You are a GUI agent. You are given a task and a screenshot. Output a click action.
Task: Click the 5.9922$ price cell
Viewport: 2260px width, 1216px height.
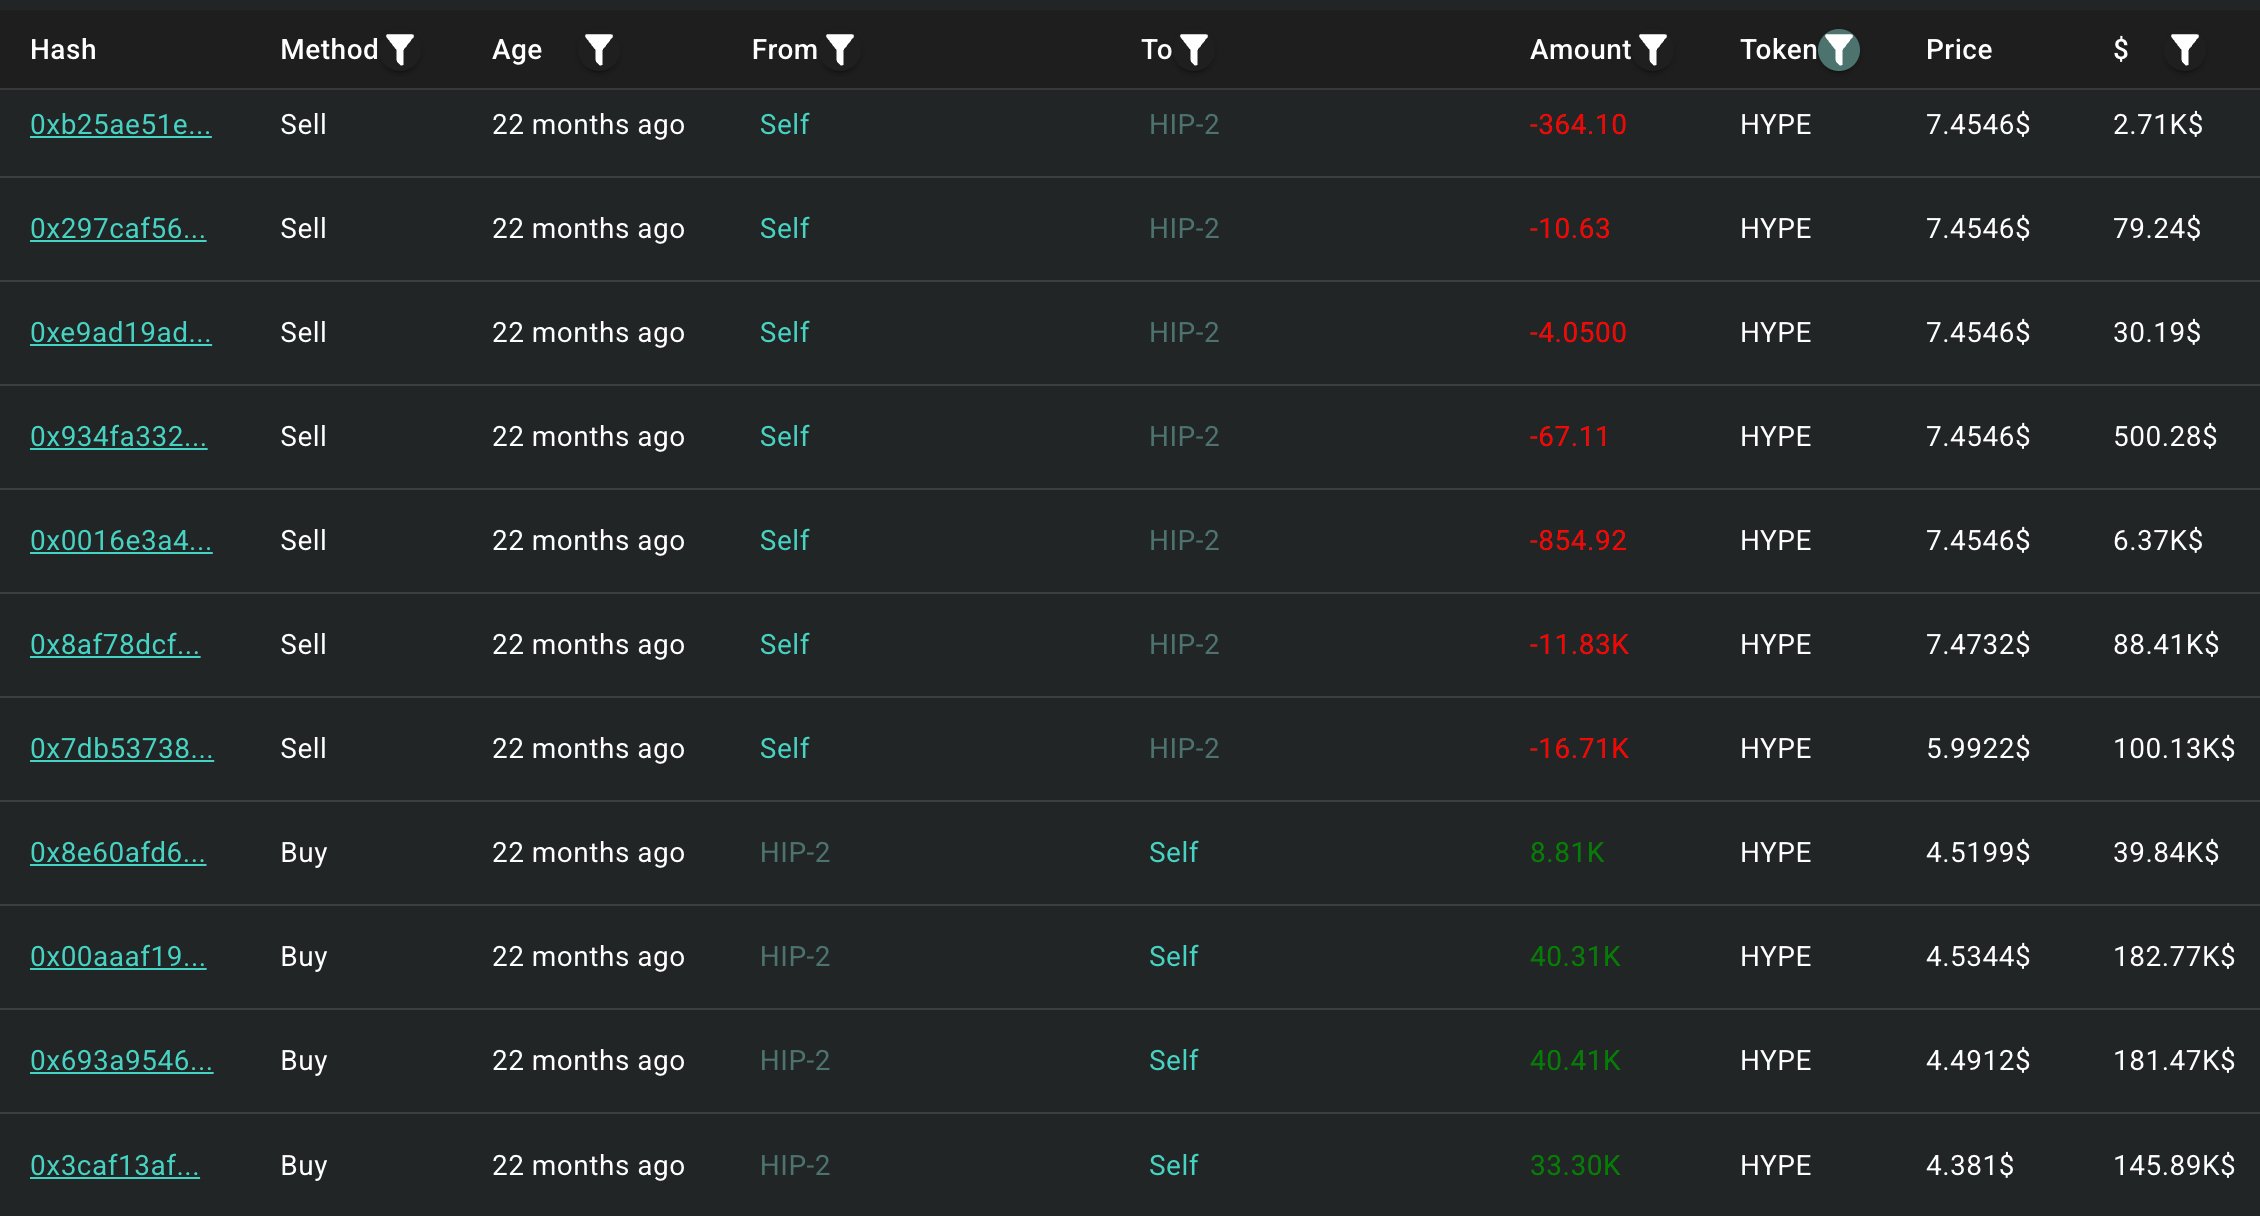point(1978,748)
